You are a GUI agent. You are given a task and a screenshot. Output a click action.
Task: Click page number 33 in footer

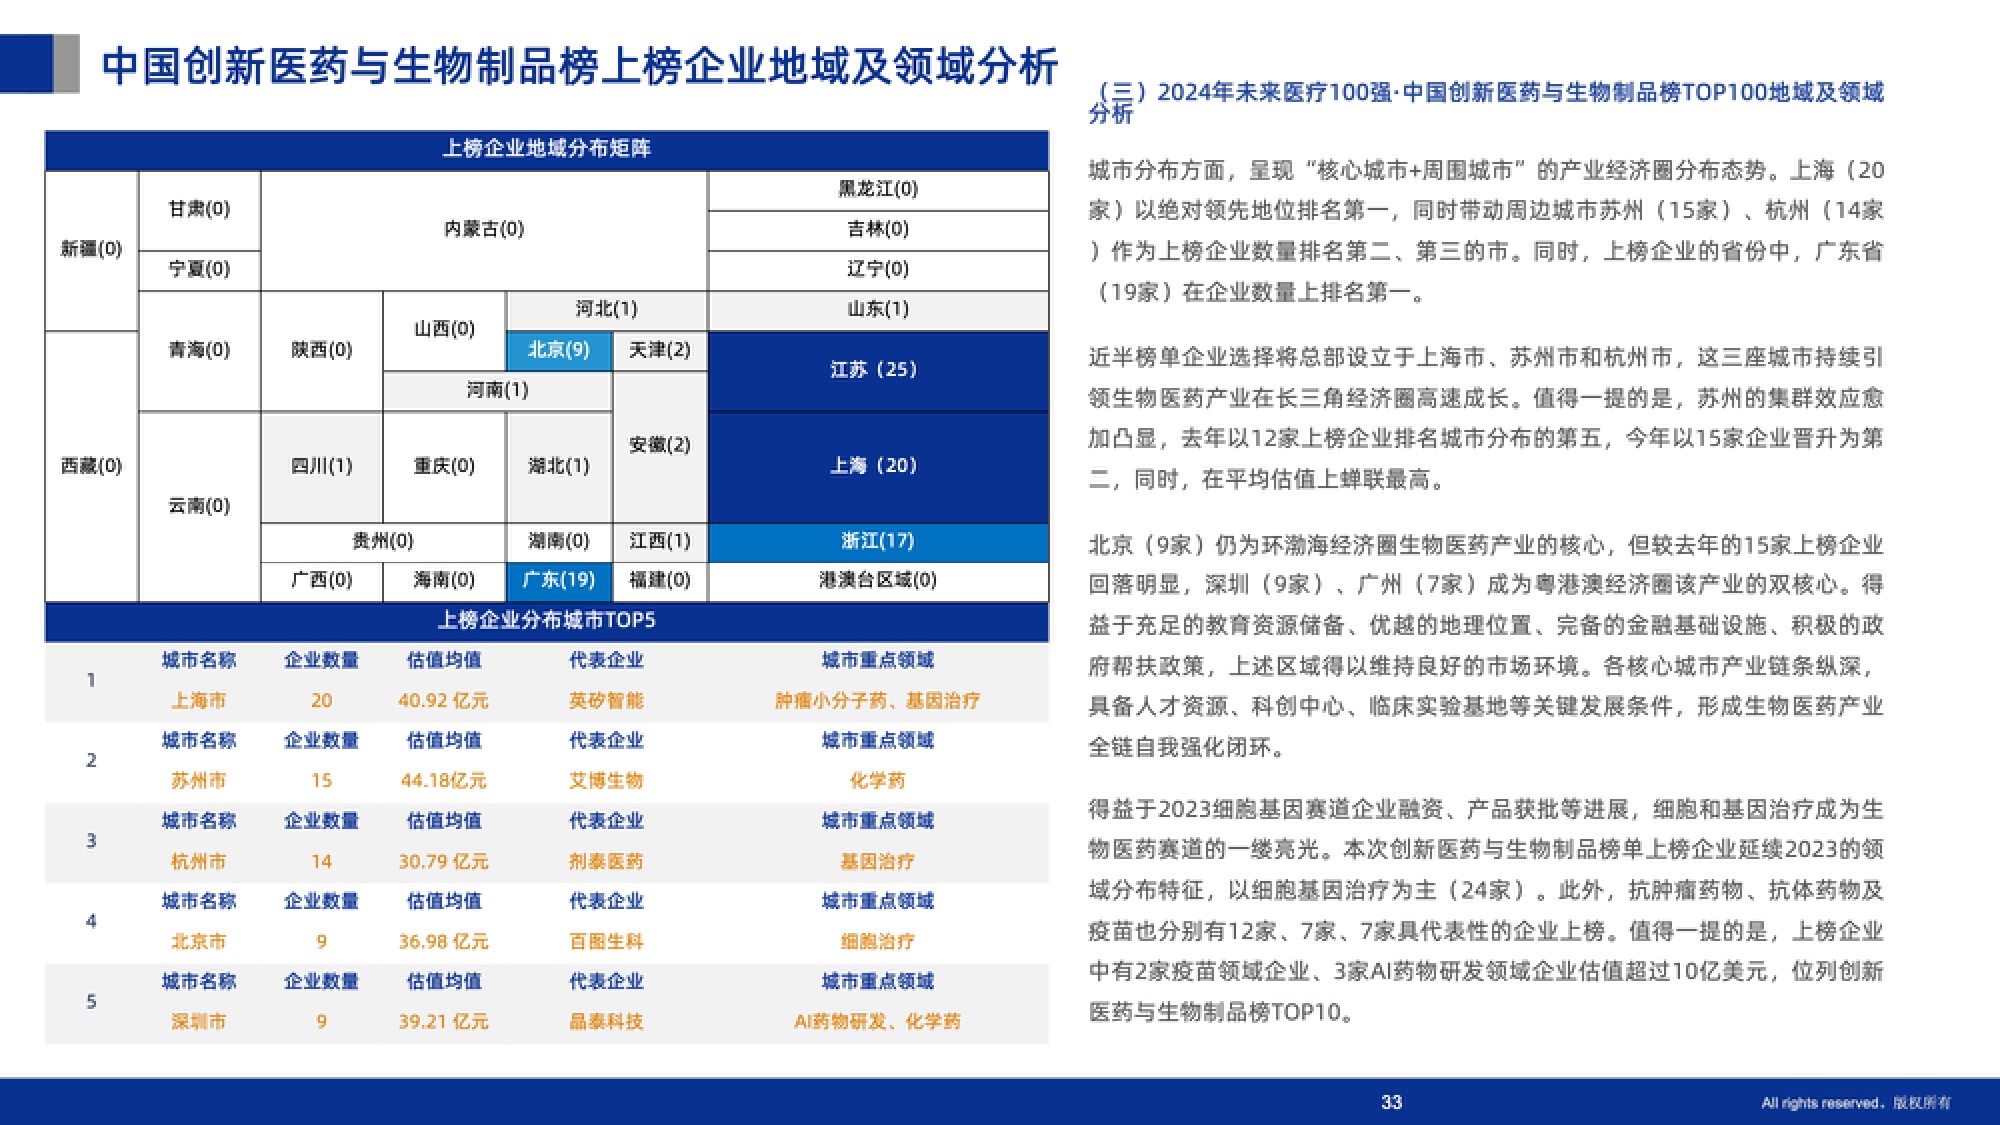coord(1391,1102)
